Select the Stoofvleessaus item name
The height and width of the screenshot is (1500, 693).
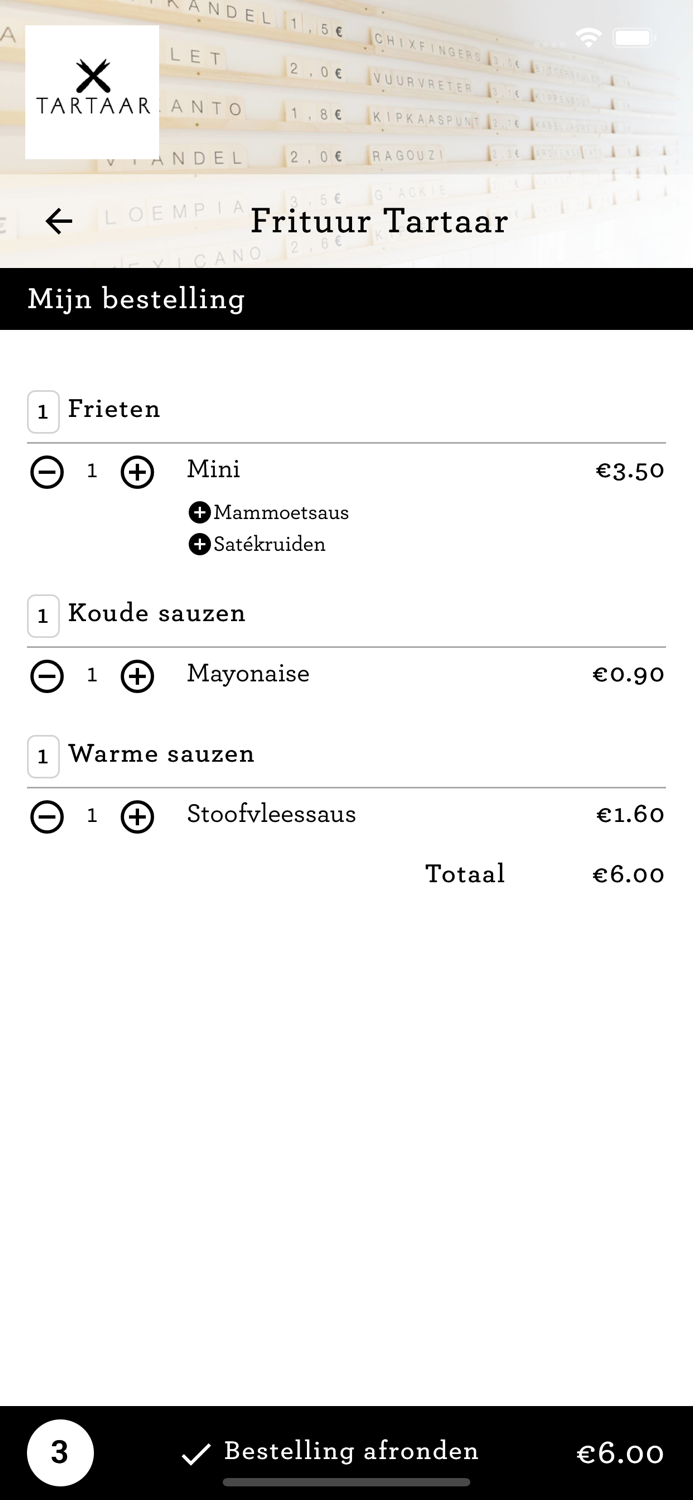click(271, 814)
